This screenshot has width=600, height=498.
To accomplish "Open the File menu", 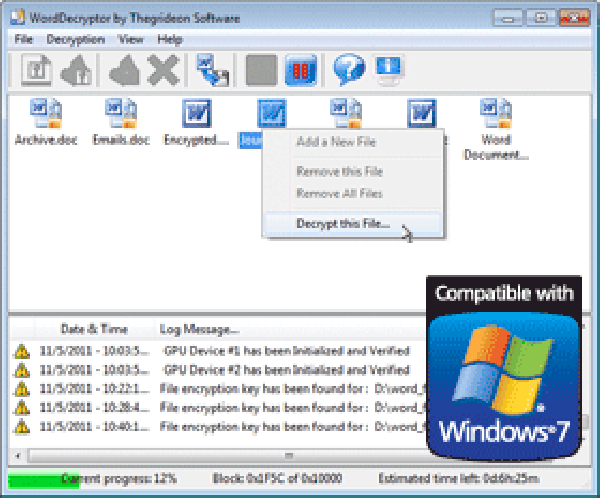I will [24, 39].
